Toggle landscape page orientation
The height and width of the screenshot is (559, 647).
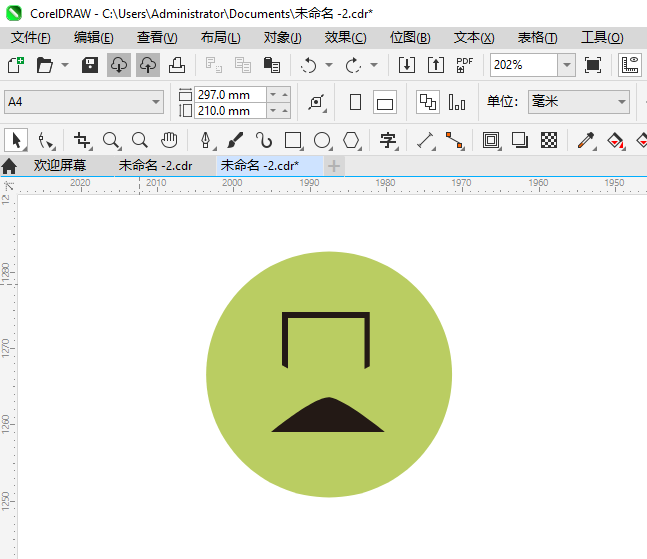click(385, 102)
